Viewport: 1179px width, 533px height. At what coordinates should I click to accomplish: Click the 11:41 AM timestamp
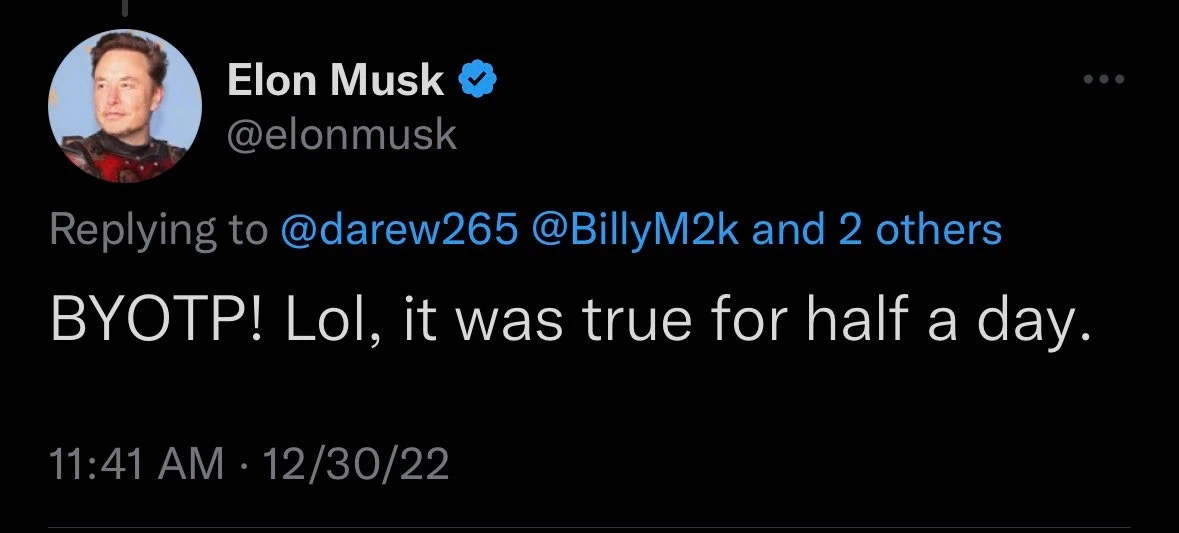point(137,466)
